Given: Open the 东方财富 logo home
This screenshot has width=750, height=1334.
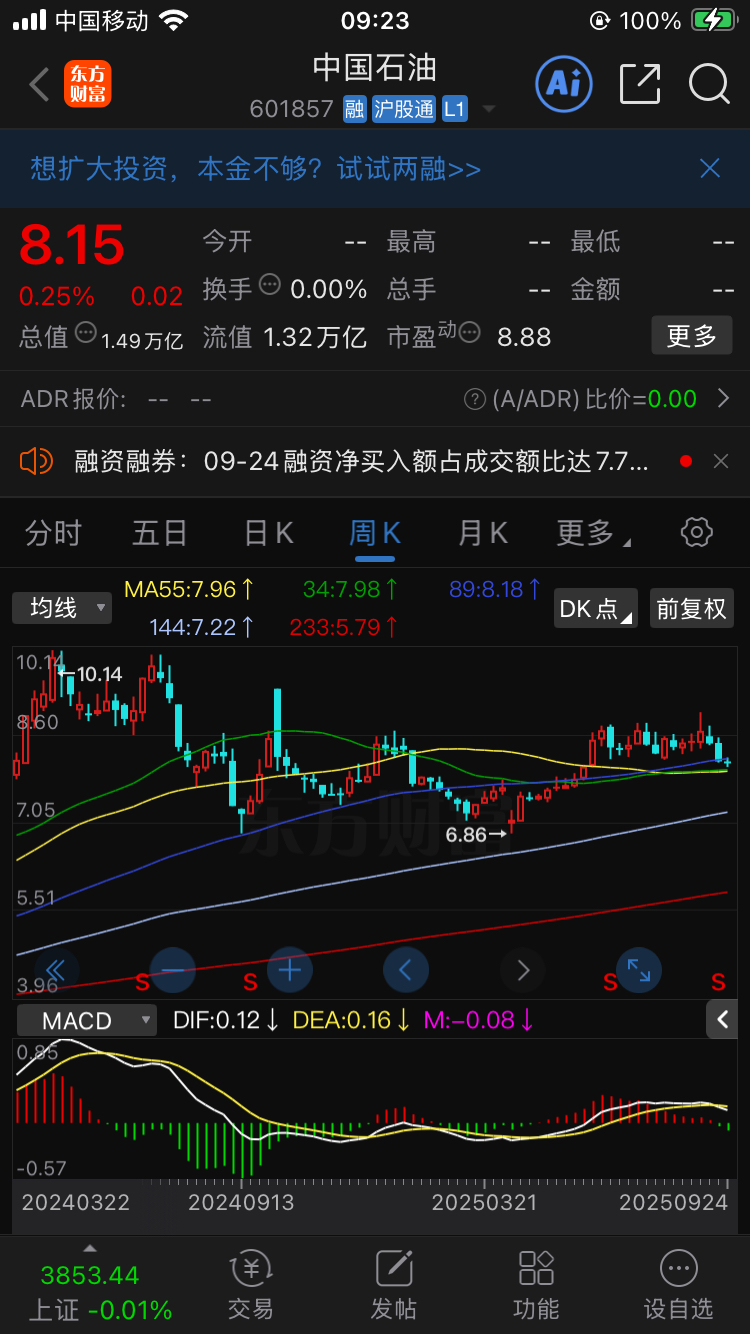Looking at the screenshot, I should (x=88, y=85).
